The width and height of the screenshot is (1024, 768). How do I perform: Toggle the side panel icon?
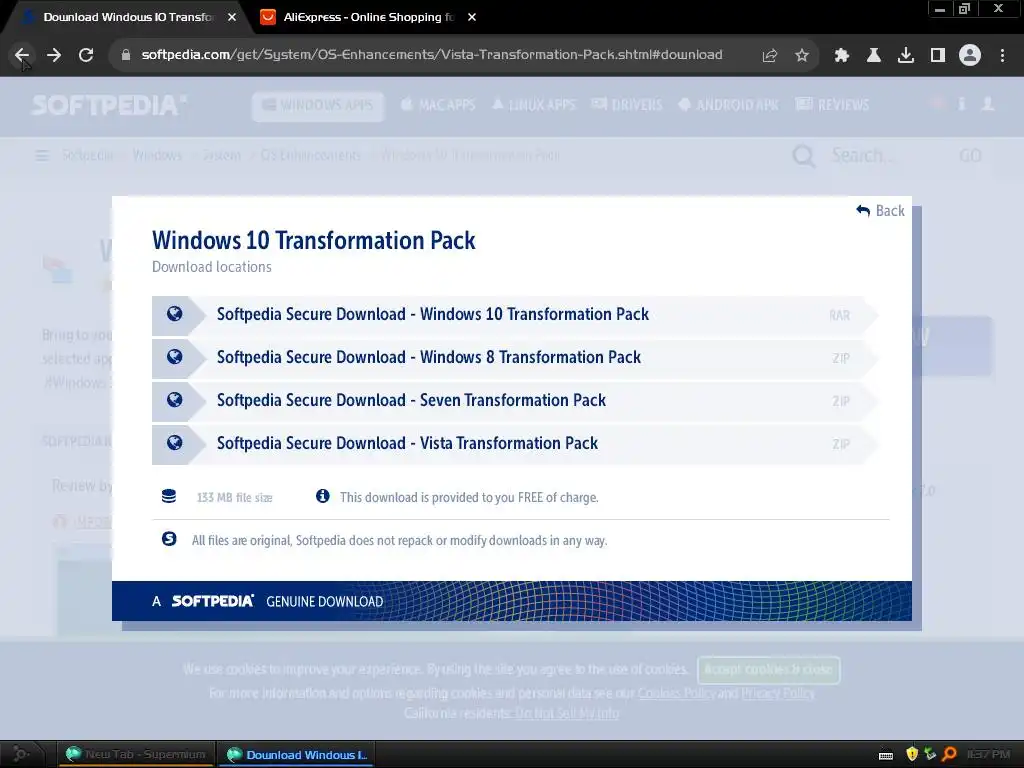[938, 56]
